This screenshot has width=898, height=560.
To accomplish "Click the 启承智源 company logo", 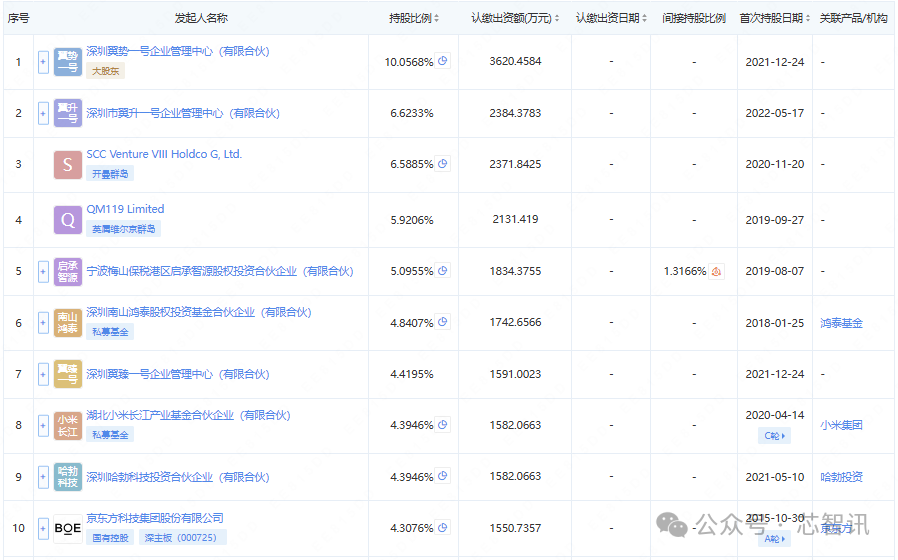I will (x=68, y=271).
